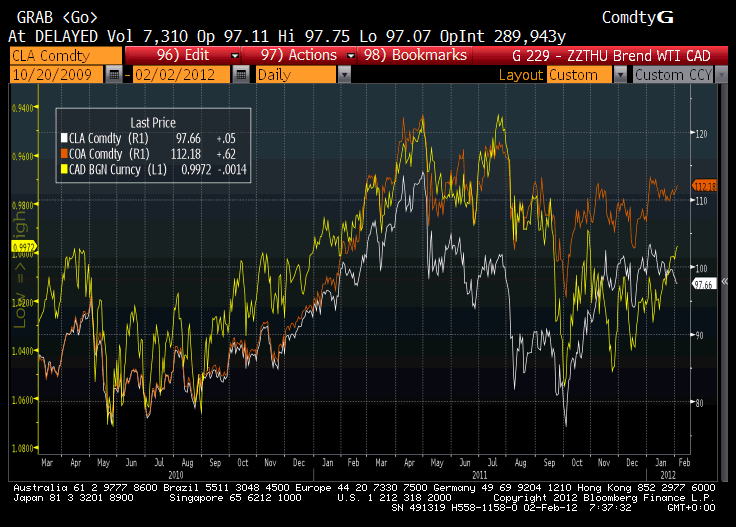The image size is (736, 527).
Task: Click the 2011 year label on time axis
Action: click(x=479, y=475)
